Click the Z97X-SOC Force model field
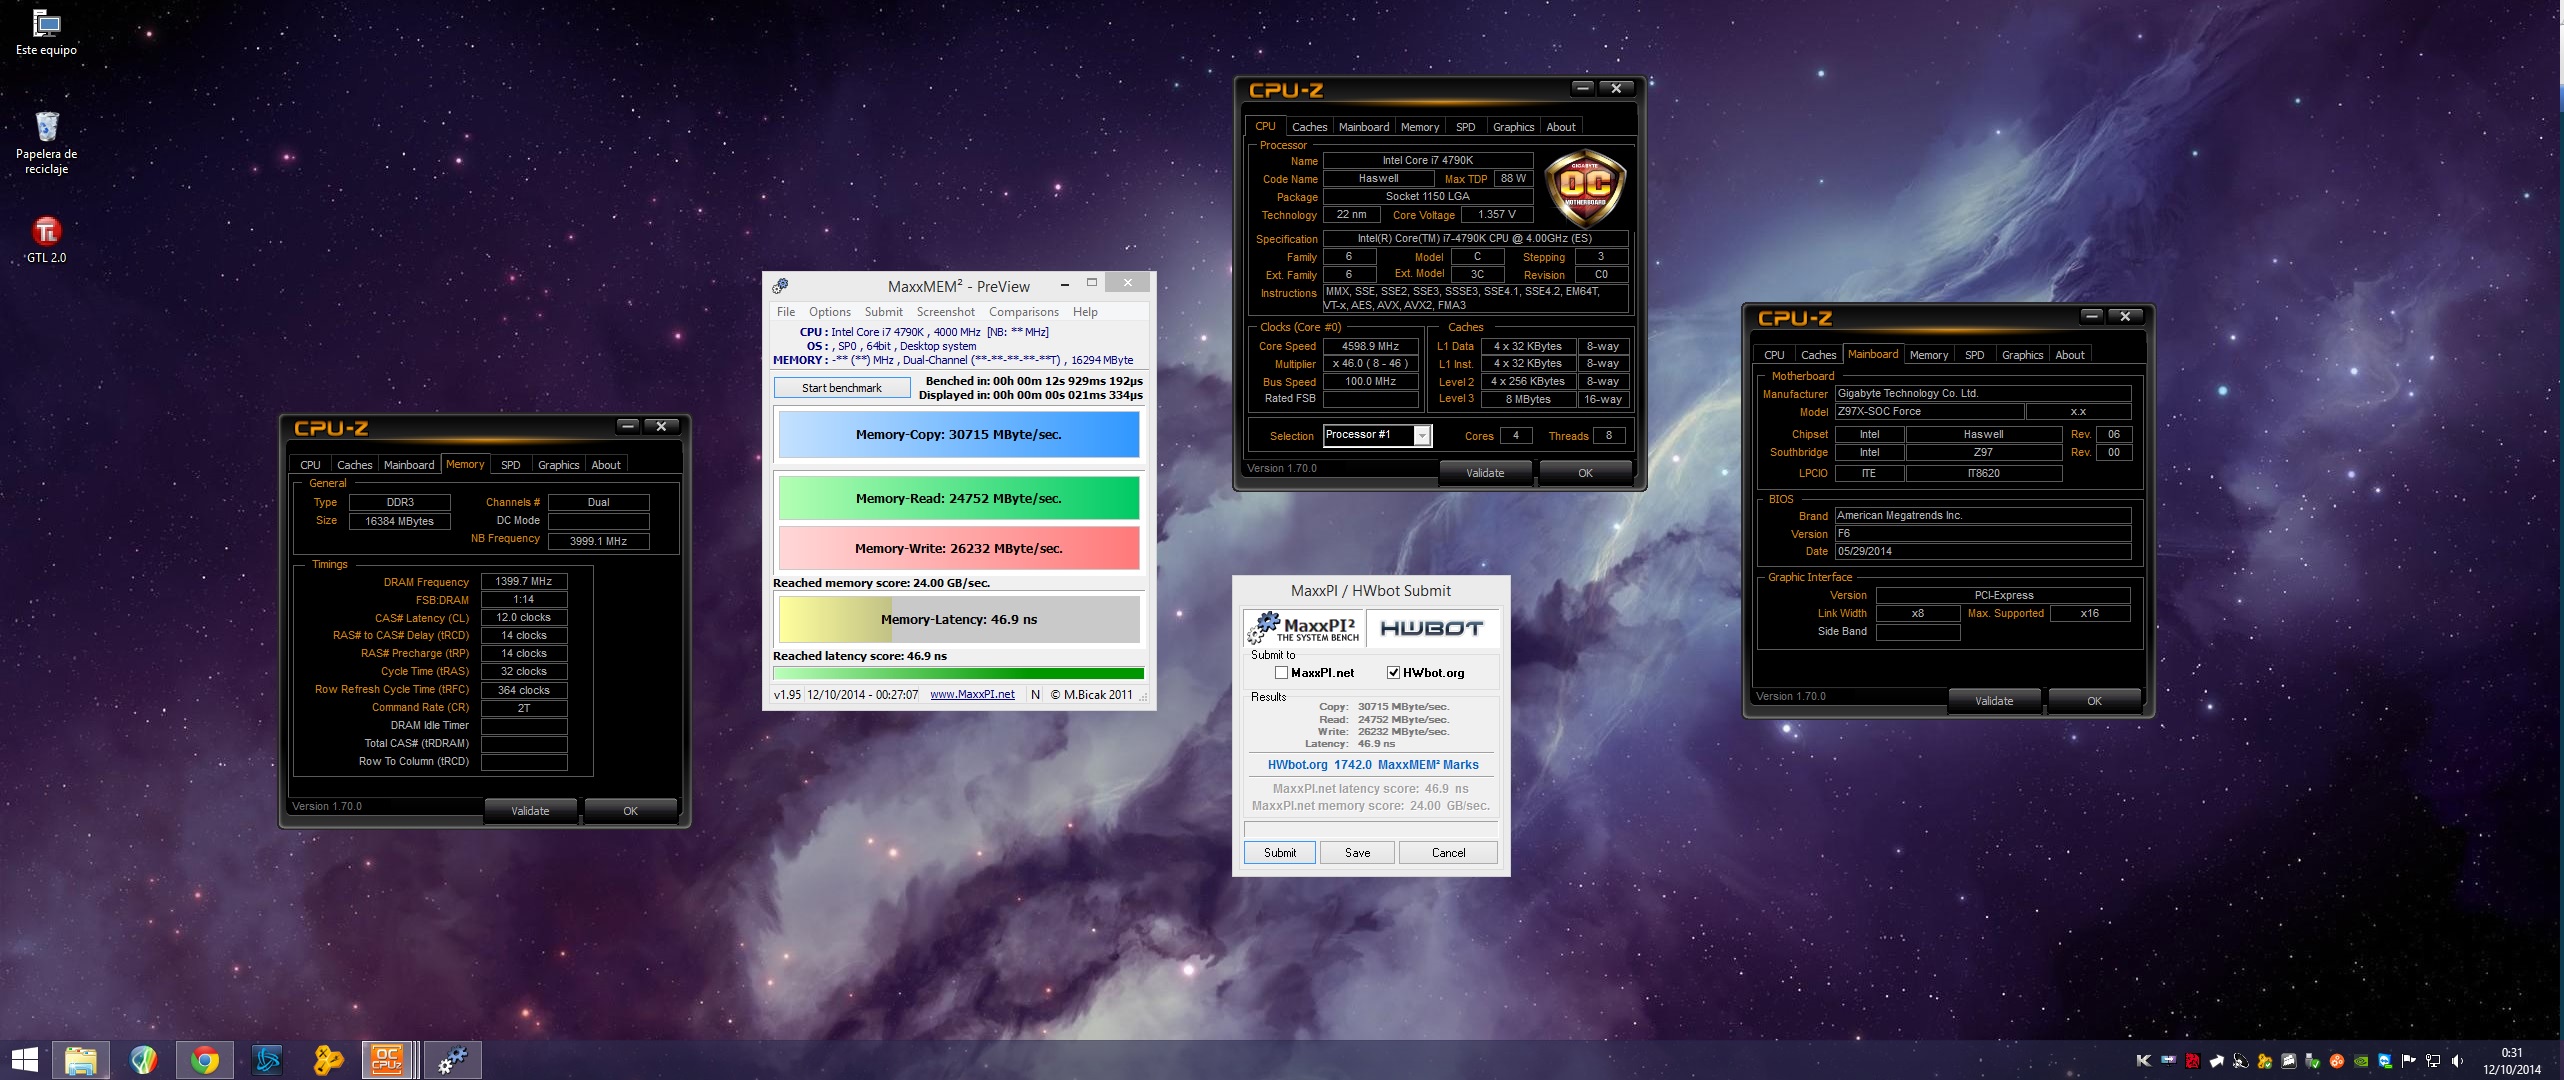The width and height of the screenshot is (2564, 1080). [x=1929, y=411]
